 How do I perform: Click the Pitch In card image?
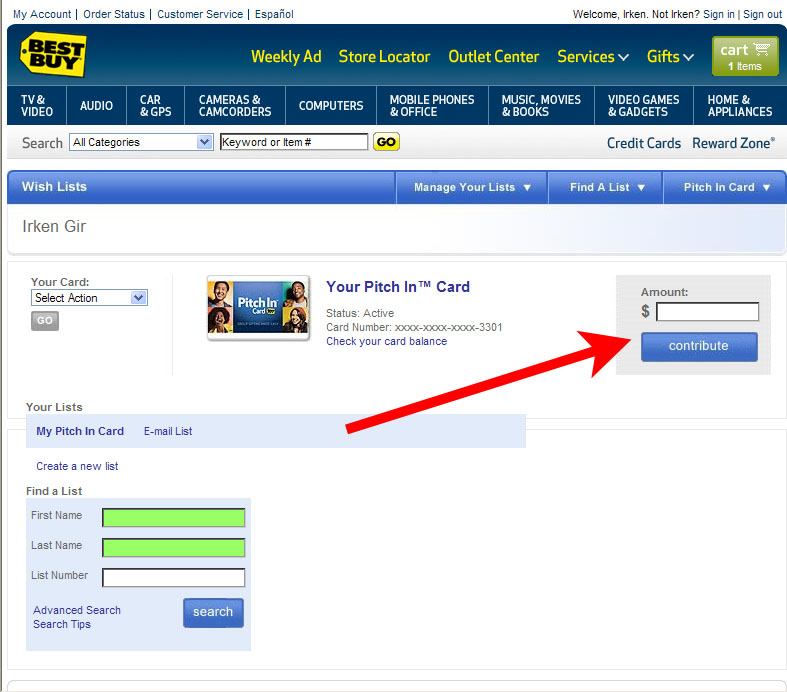click(258, 308)
